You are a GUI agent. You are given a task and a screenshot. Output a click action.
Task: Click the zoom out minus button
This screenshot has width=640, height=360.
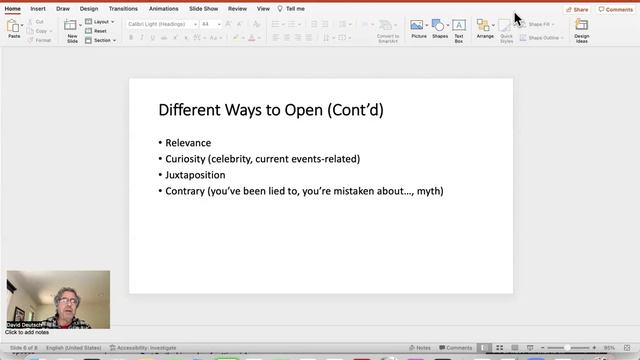point(542,348)
